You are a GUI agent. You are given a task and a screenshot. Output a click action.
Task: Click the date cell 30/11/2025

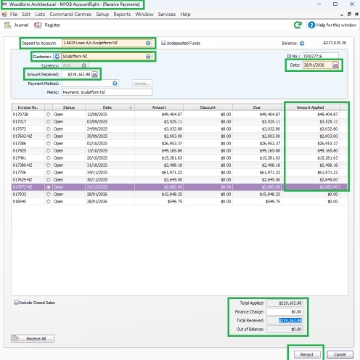110,180
